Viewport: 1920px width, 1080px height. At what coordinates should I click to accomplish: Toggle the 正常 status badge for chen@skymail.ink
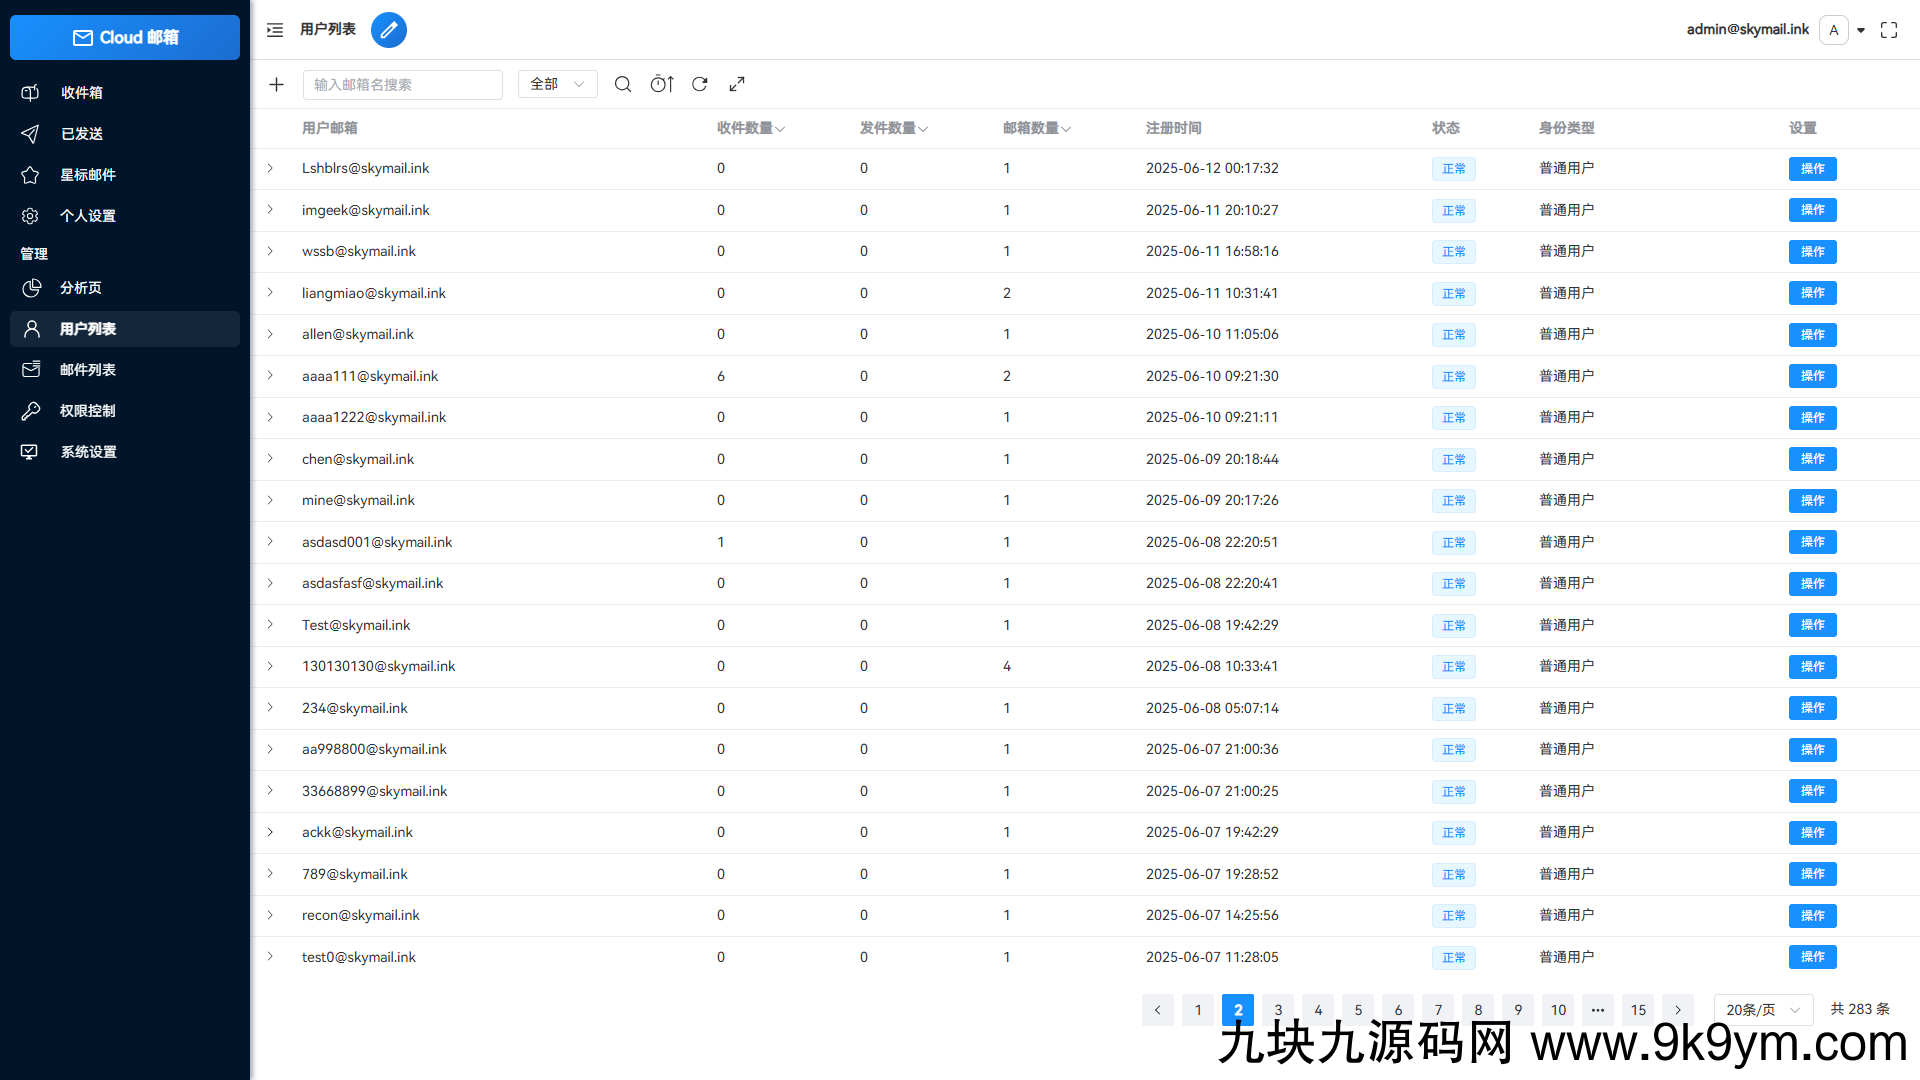coord(1453,459)
